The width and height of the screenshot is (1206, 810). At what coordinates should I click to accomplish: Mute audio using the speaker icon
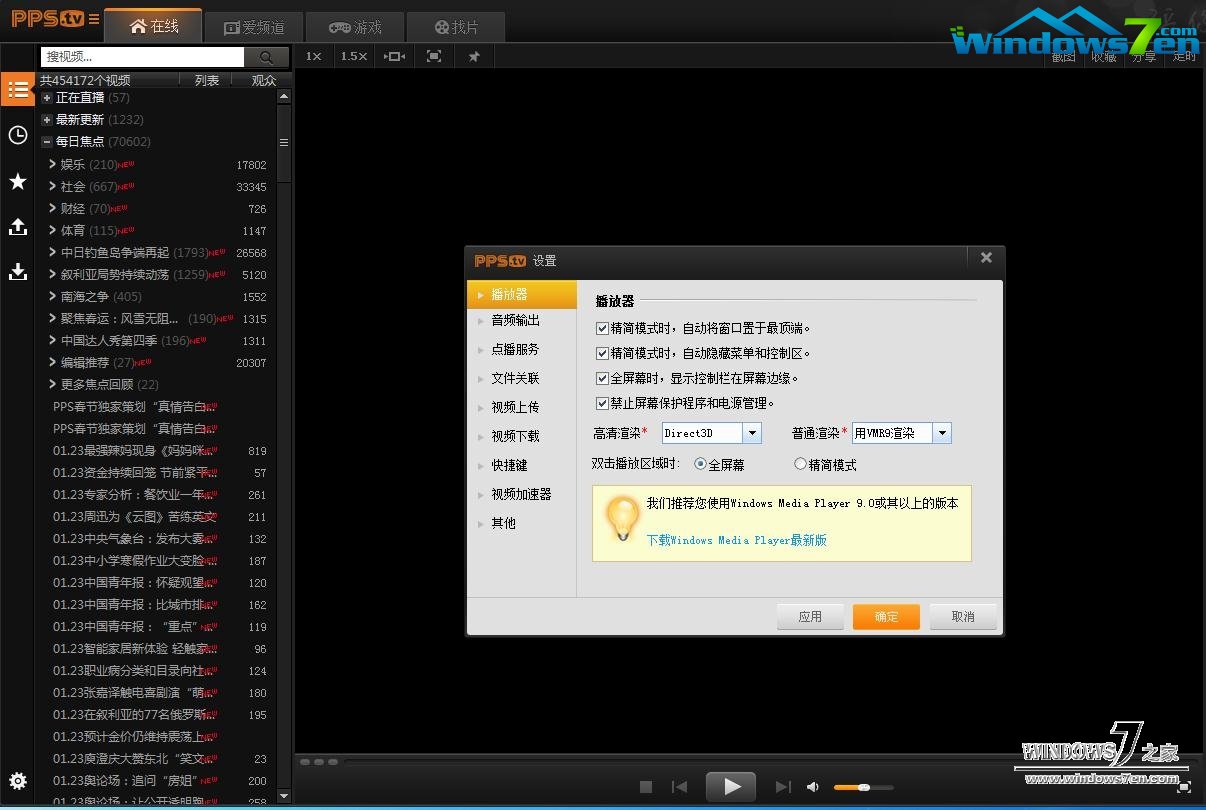click(813, 787)
